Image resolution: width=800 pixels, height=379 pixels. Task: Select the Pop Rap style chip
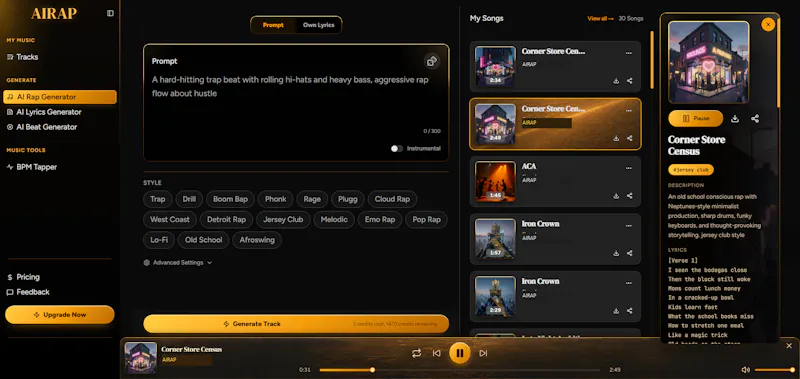click(427, 219)
